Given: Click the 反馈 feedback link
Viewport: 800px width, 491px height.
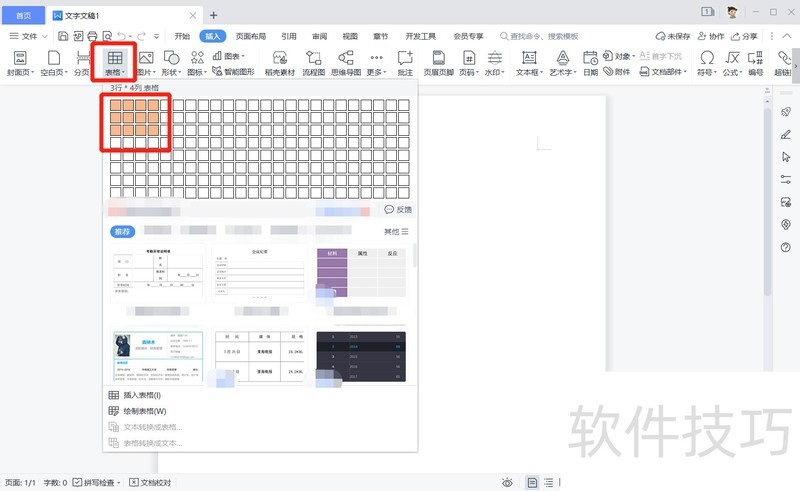Looking at the screenshot, I should [397, 210].
